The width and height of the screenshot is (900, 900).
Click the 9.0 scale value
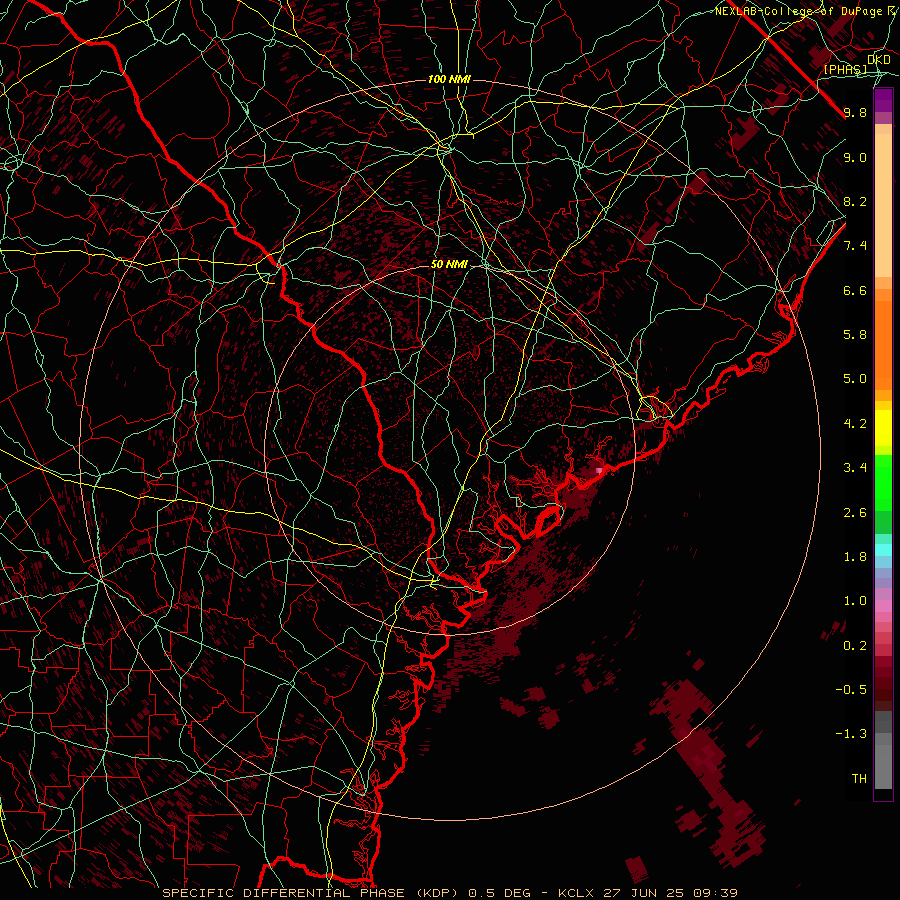[855, 157]
